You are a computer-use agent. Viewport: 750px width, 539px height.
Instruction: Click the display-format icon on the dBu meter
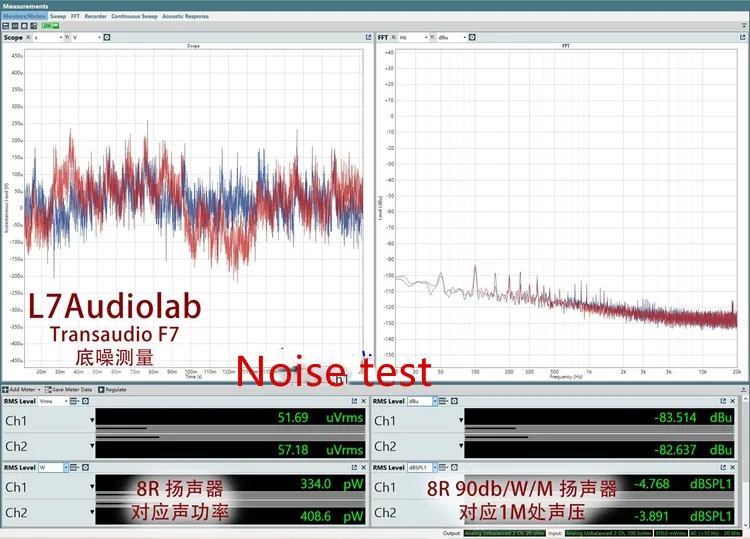point(443,401)
